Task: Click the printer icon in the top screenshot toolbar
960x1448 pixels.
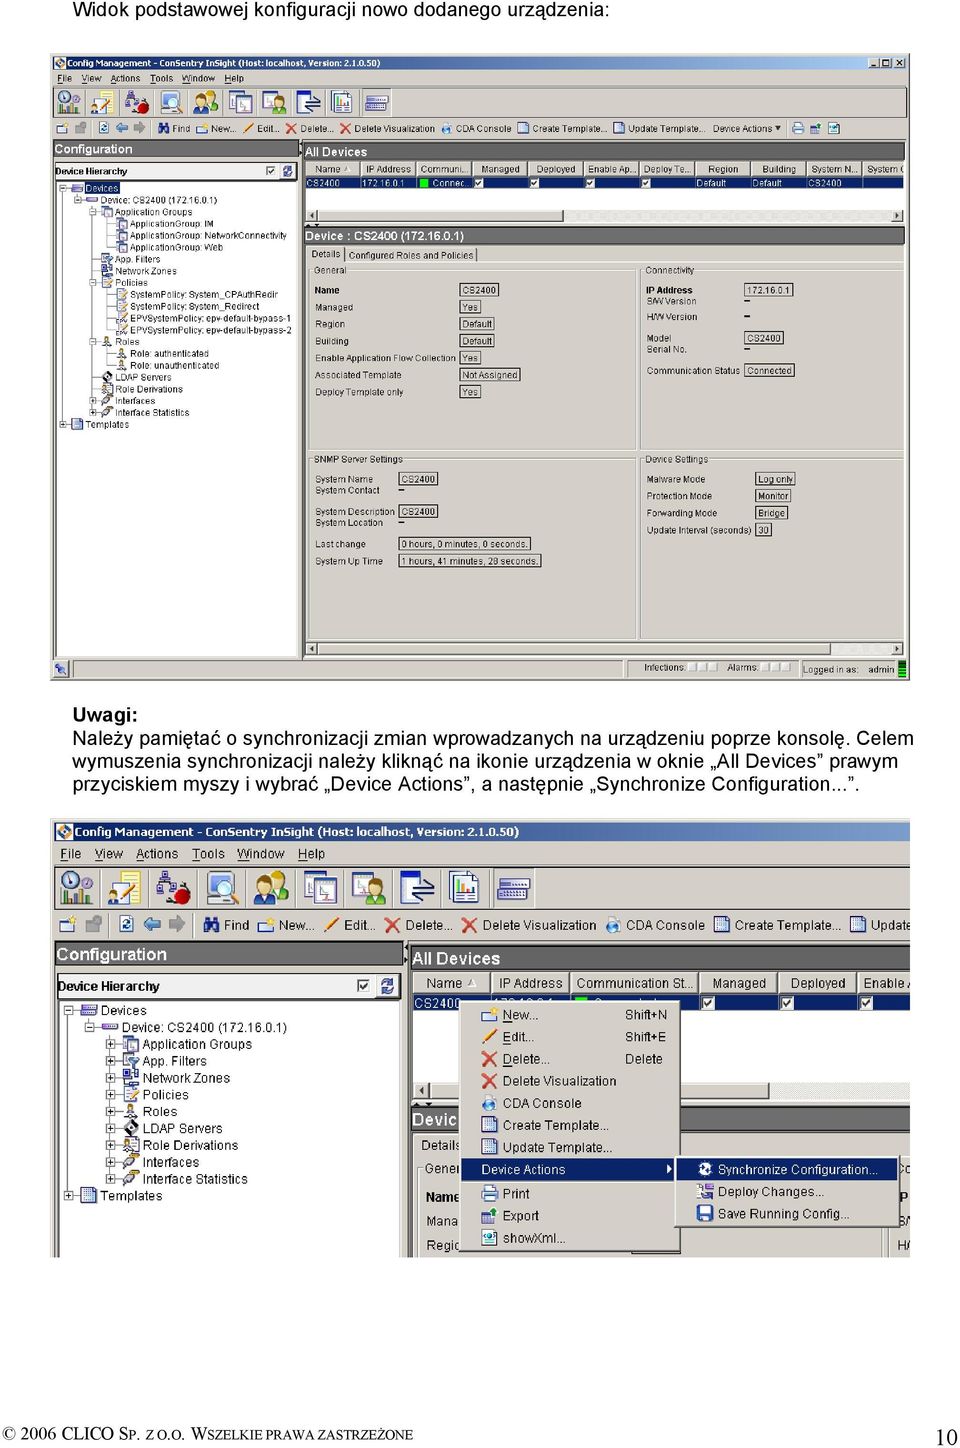Action: 798,129
